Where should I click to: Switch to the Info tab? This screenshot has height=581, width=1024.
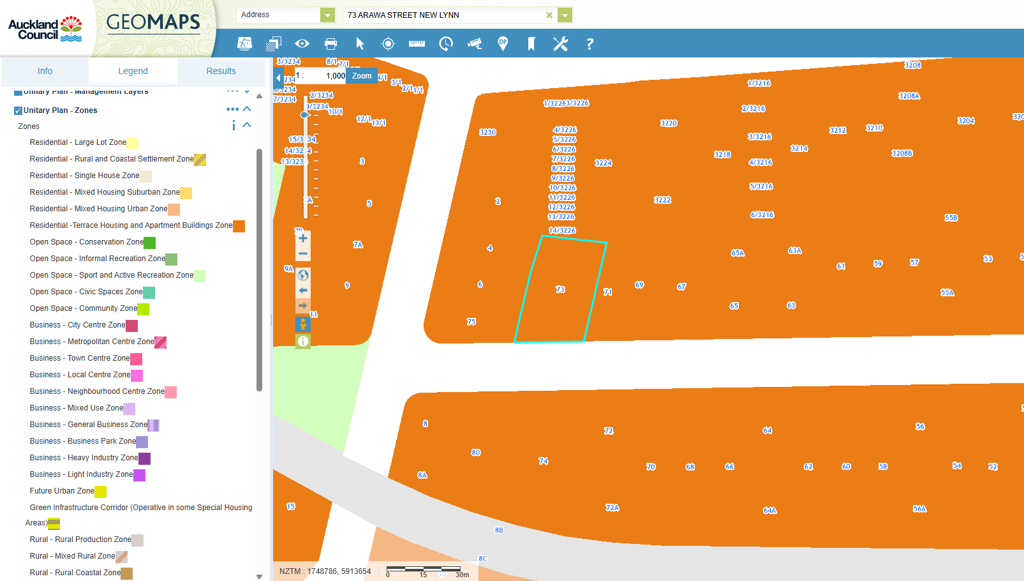point(45,71)
